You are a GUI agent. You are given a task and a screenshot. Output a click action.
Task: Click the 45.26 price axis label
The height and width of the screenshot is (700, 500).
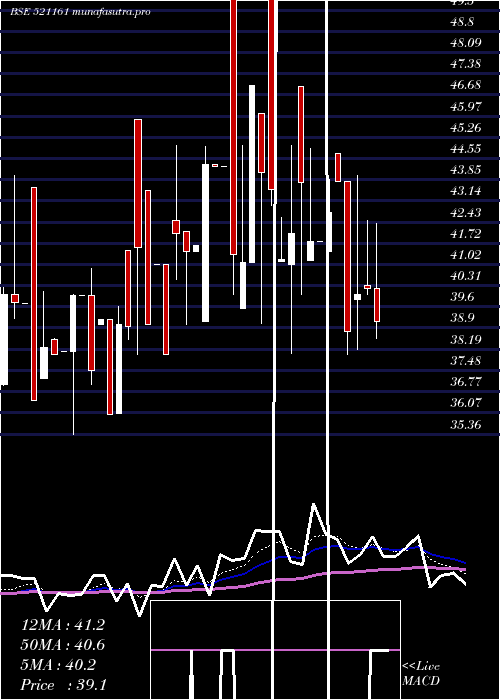pyautogui.click(x=466, y=128)
